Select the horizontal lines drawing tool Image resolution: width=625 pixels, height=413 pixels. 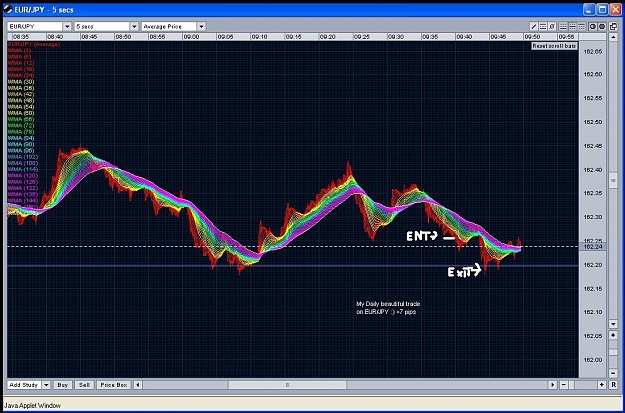coord(543,27)
